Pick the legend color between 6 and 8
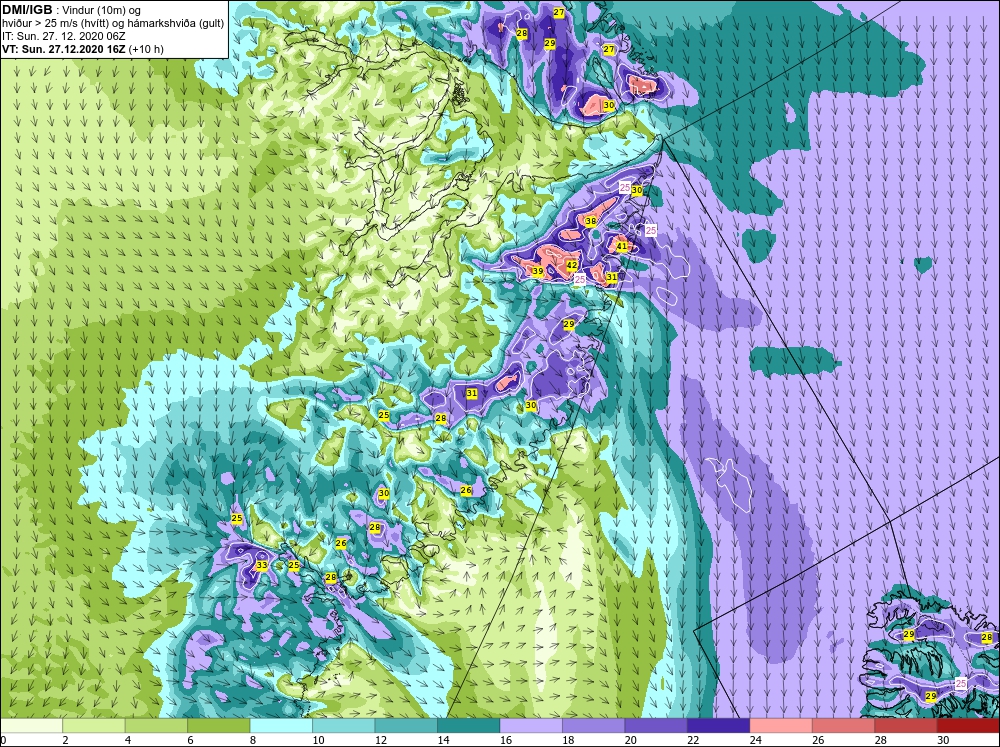This screenshot has width=1000, height=747. tap(219, 726)
